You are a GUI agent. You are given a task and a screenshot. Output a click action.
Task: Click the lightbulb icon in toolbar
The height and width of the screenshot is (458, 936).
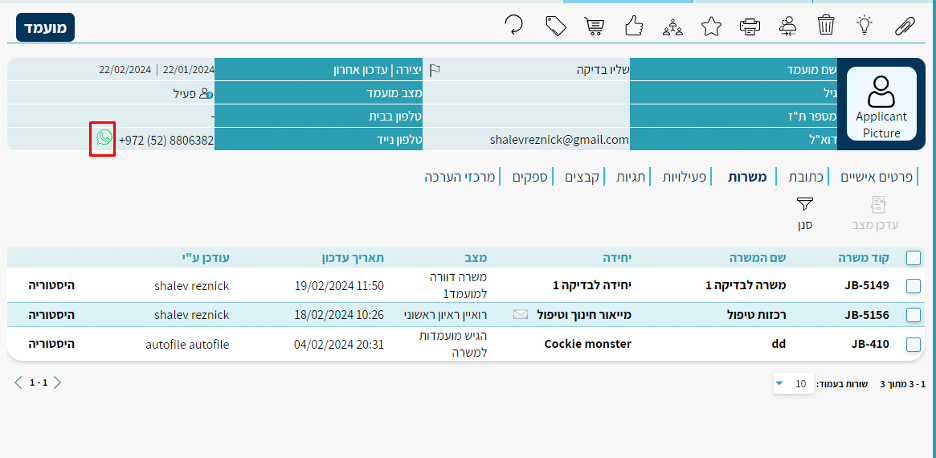click(x=864, y=26)
